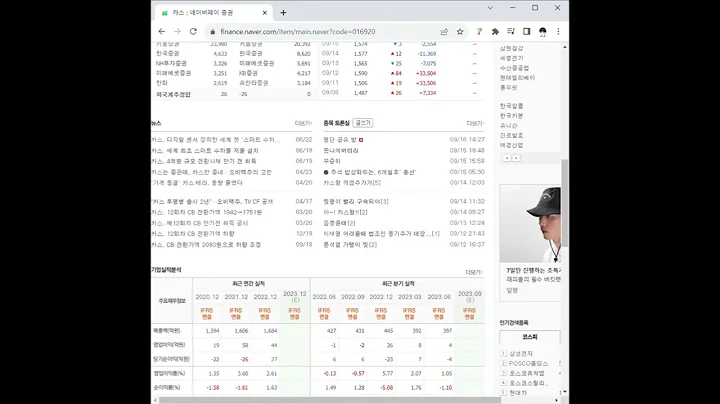Click the scroll-down arrow of vertical scrollbar
The width and height of the screenshot is (720, 404).
[565, 393]
